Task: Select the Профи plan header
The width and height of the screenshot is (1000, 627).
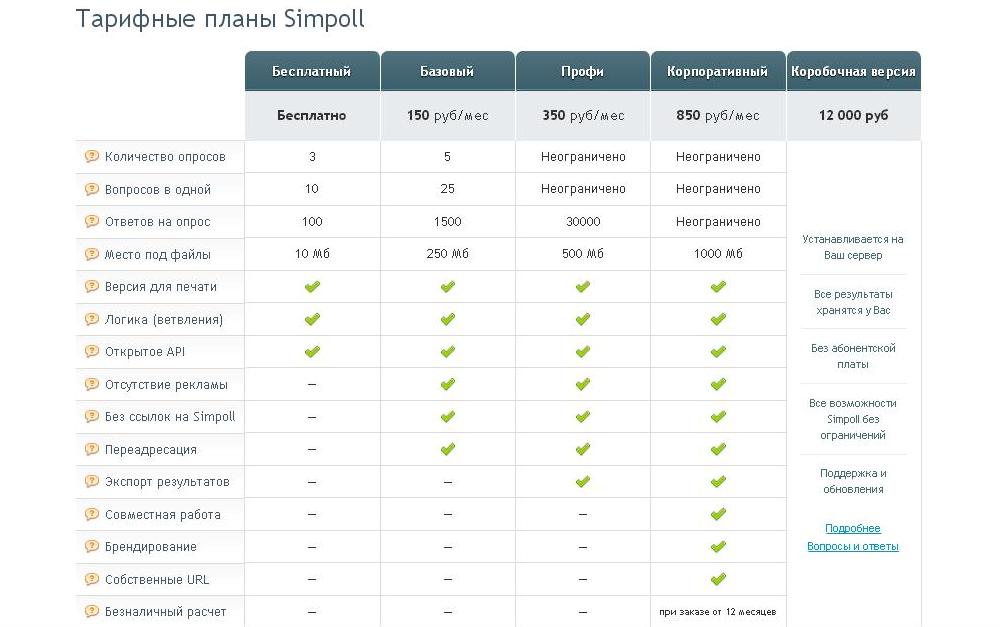Action: point(582,72)
